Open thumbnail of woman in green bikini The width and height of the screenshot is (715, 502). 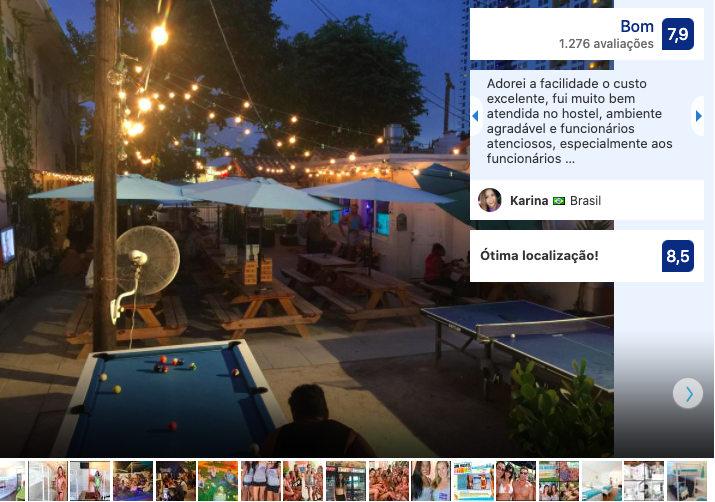click(x=90, y=481)
